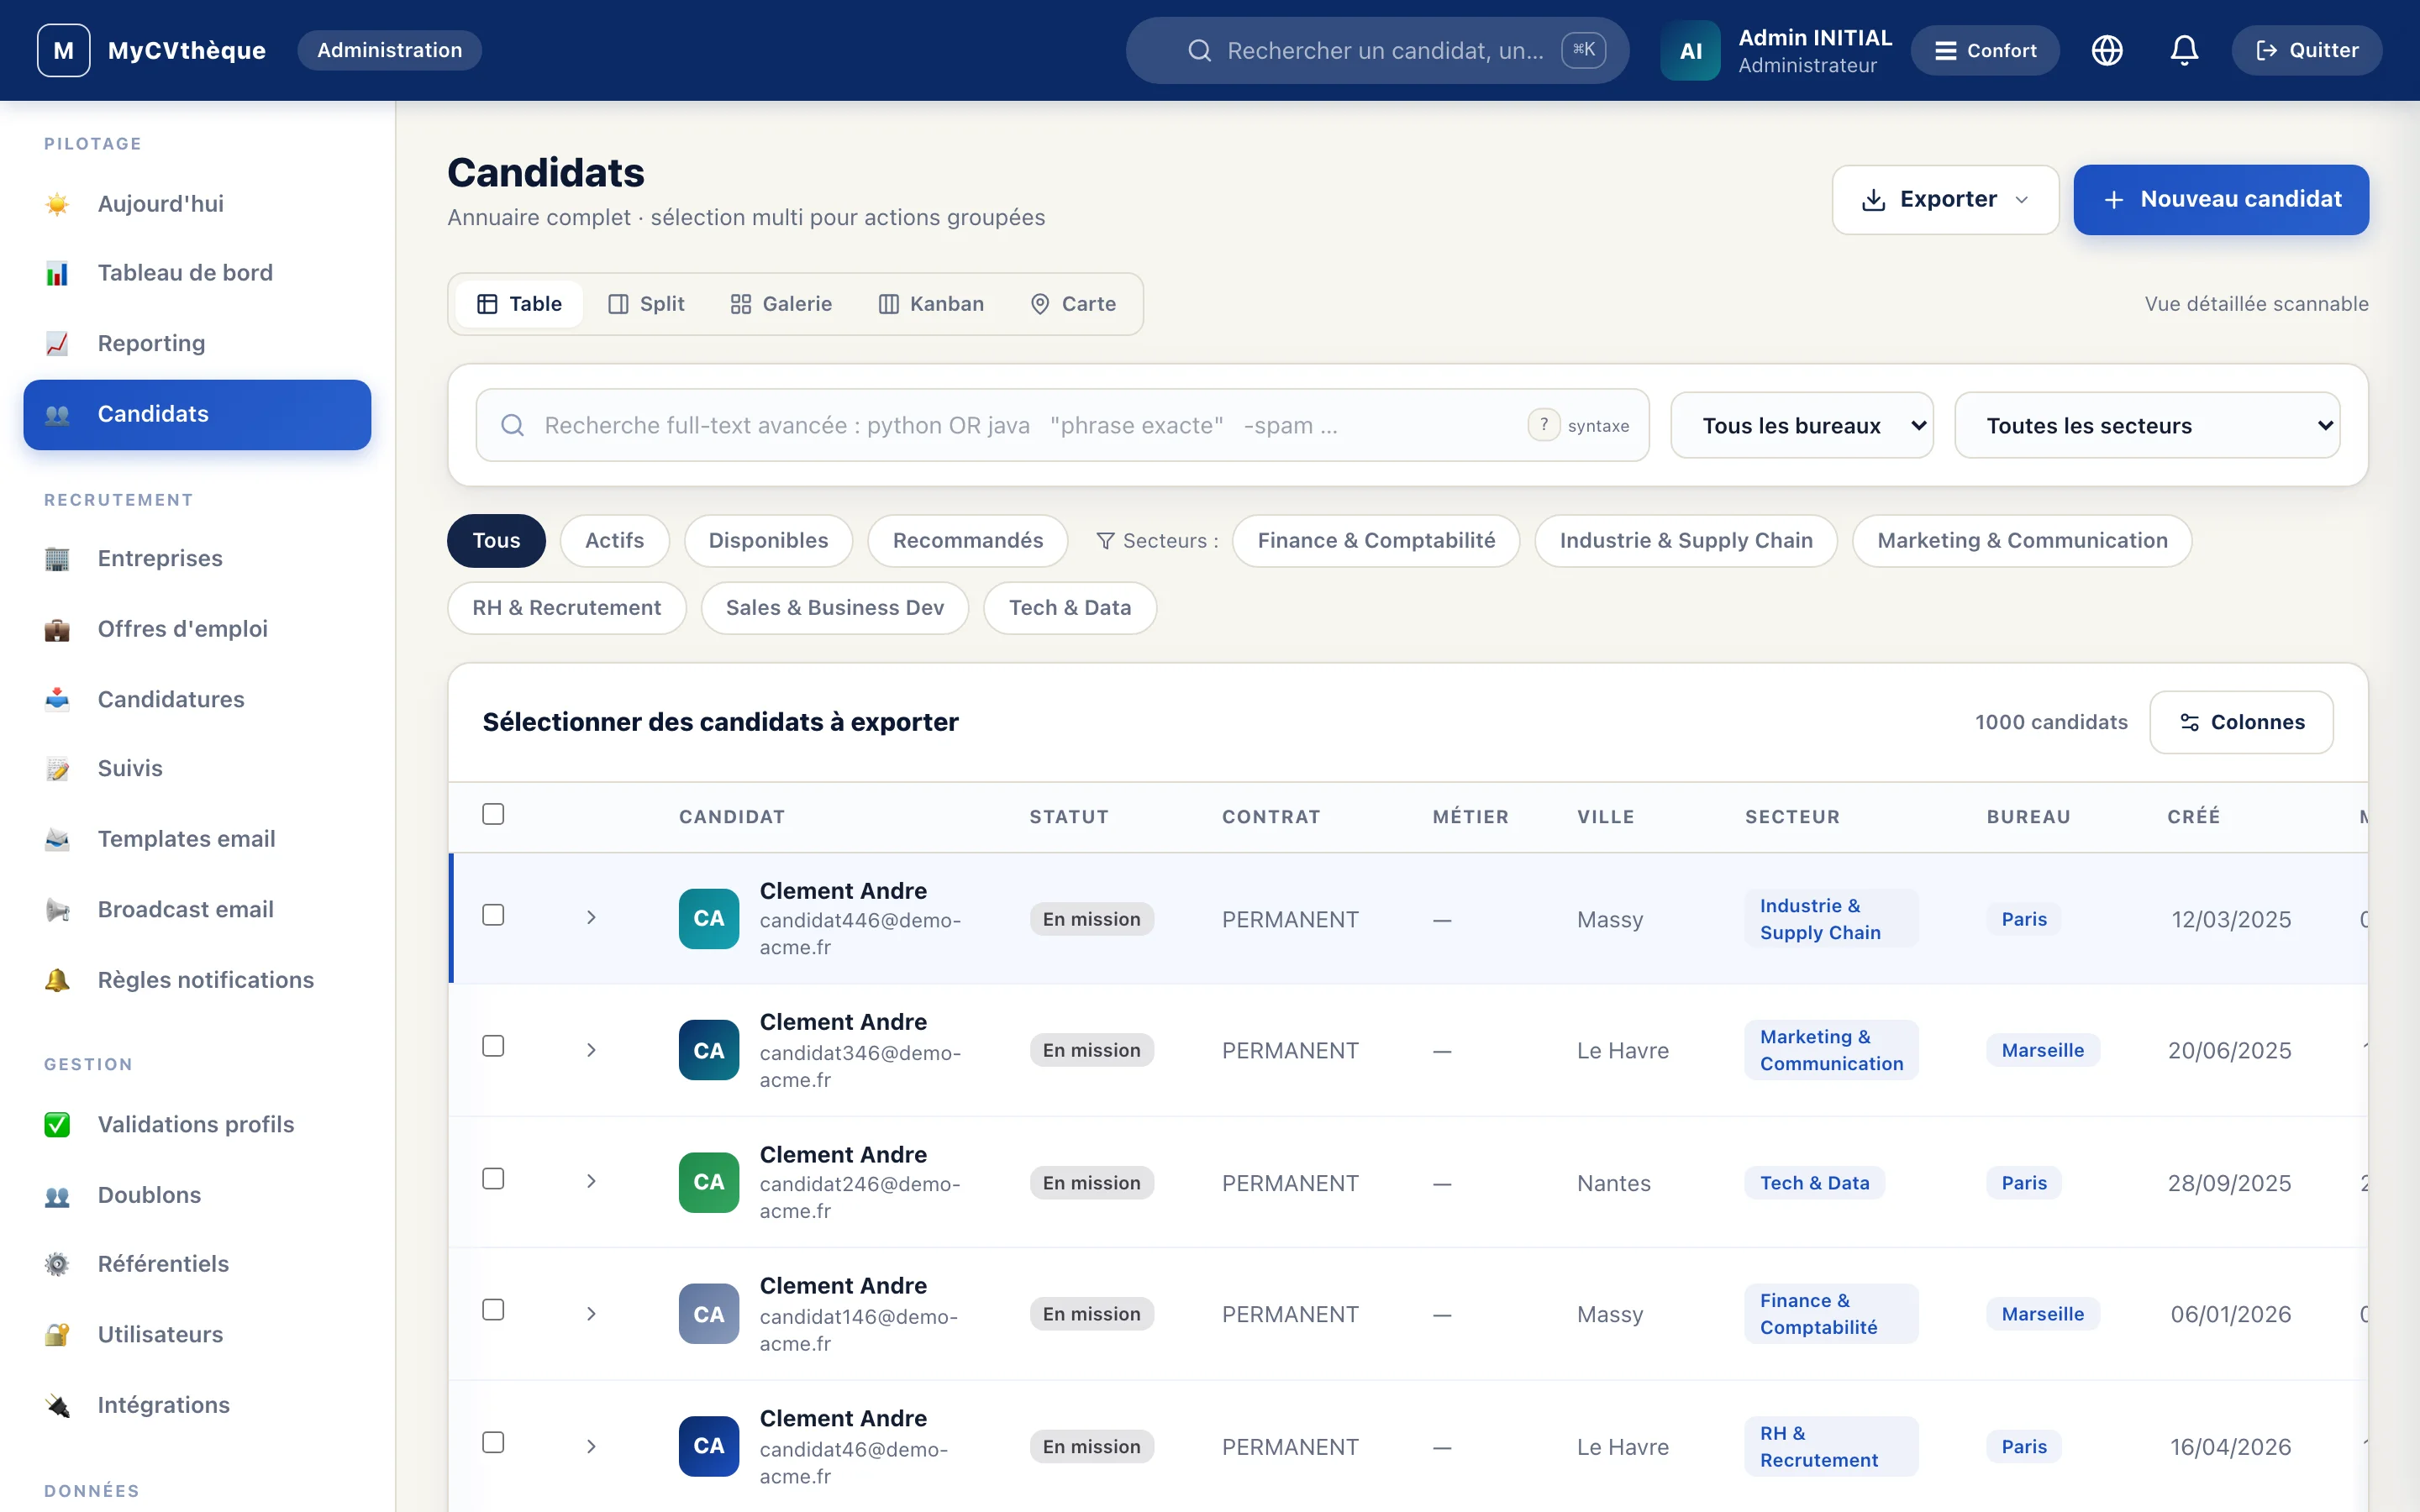Click the AI user avatar
The height and width of the screenshot is (1512, 2420).
tap(1690, 50)
